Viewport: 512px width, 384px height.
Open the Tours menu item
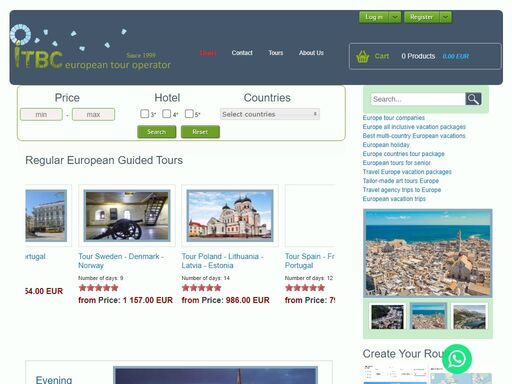(276, 53)
